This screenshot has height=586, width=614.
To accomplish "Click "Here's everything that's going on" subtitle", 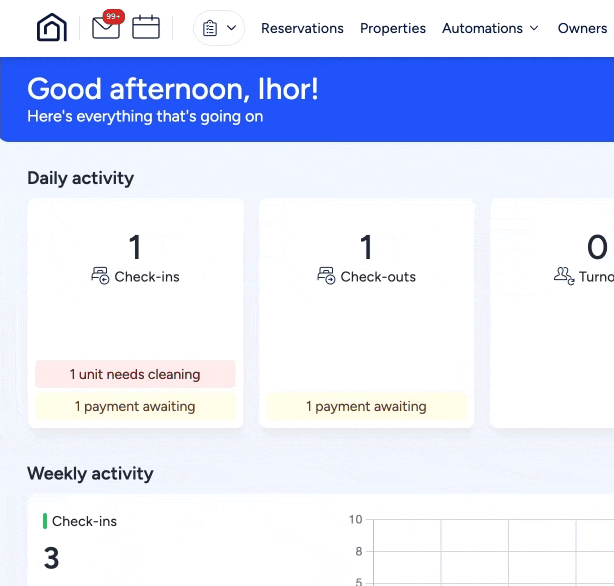I will (145, 117).
